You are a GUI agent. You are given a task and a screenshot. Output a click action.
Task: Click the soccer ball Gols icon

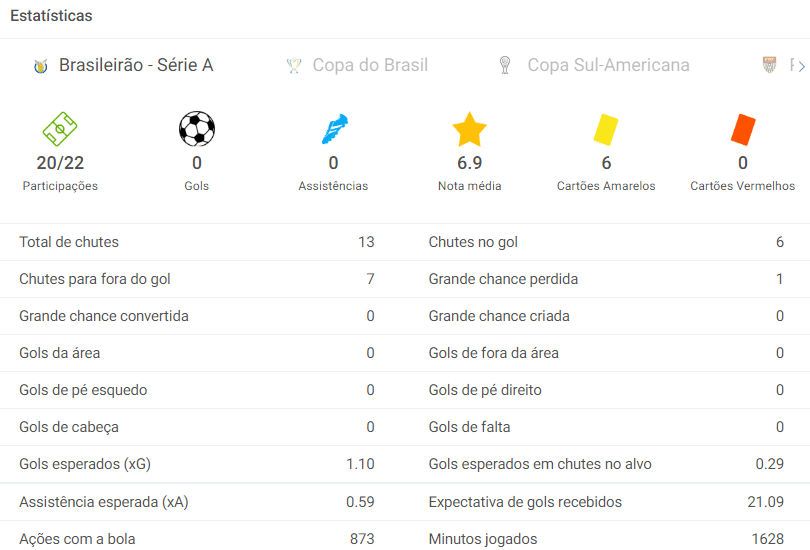(x=197, y=129)
